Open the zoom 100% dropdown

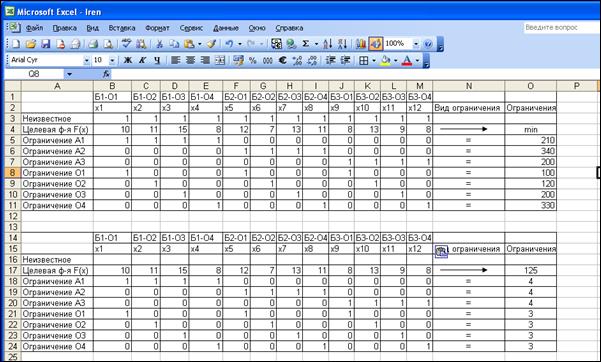[x=416, y=44]
